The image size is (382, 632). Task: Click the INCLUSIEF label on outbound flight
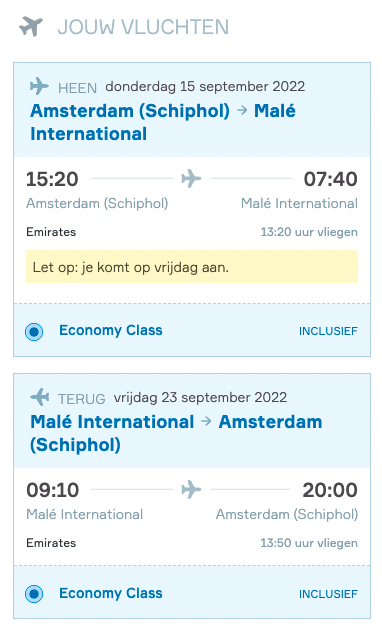click(328, 331)
